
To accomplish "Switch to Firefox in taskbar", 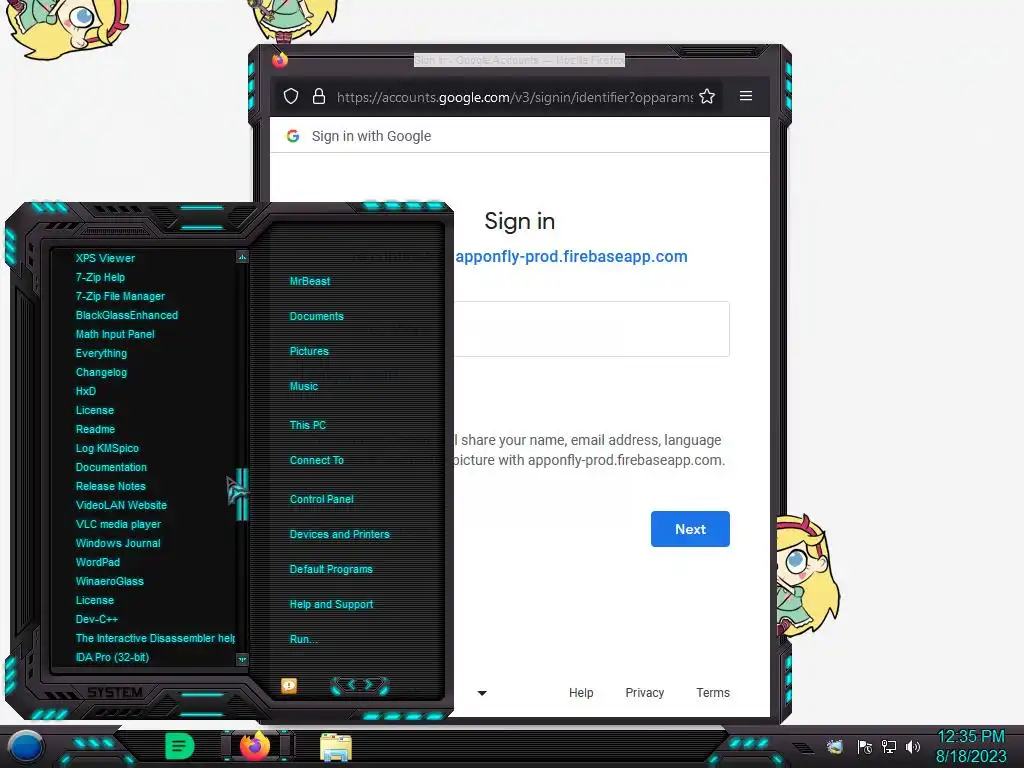I will 255,746.
